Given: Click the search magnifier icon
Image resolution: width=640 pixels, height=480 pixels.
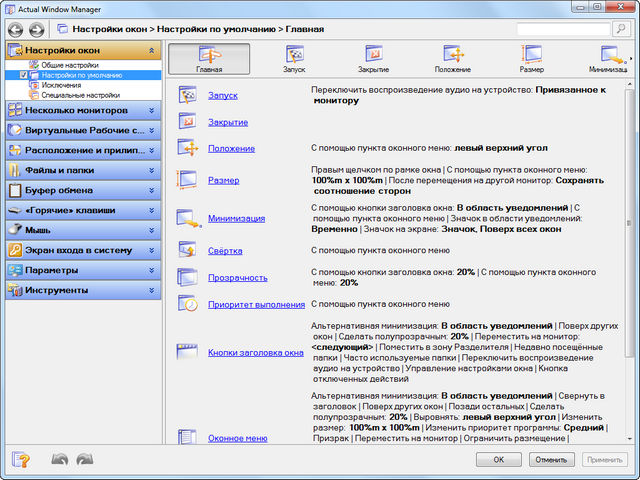Looking at the screenshot, I should (x=619, y=30).
